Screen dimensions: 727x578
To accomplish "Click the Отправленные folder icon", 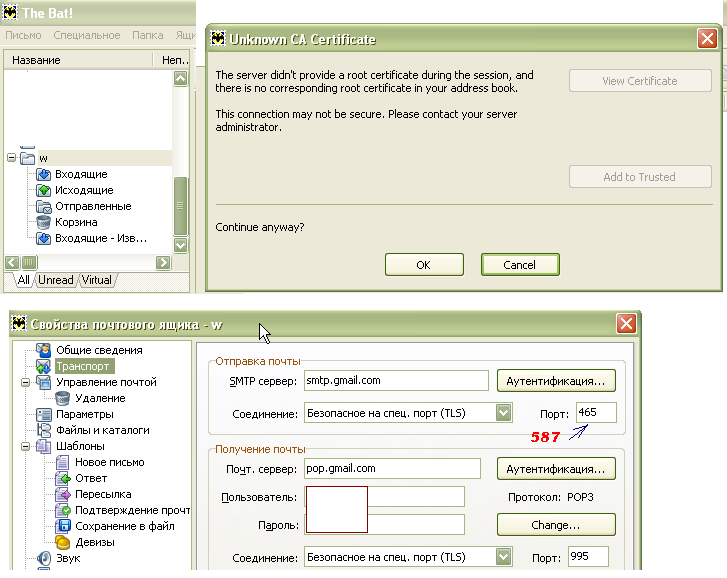I will pyautogui.click(x=44, y=206).
